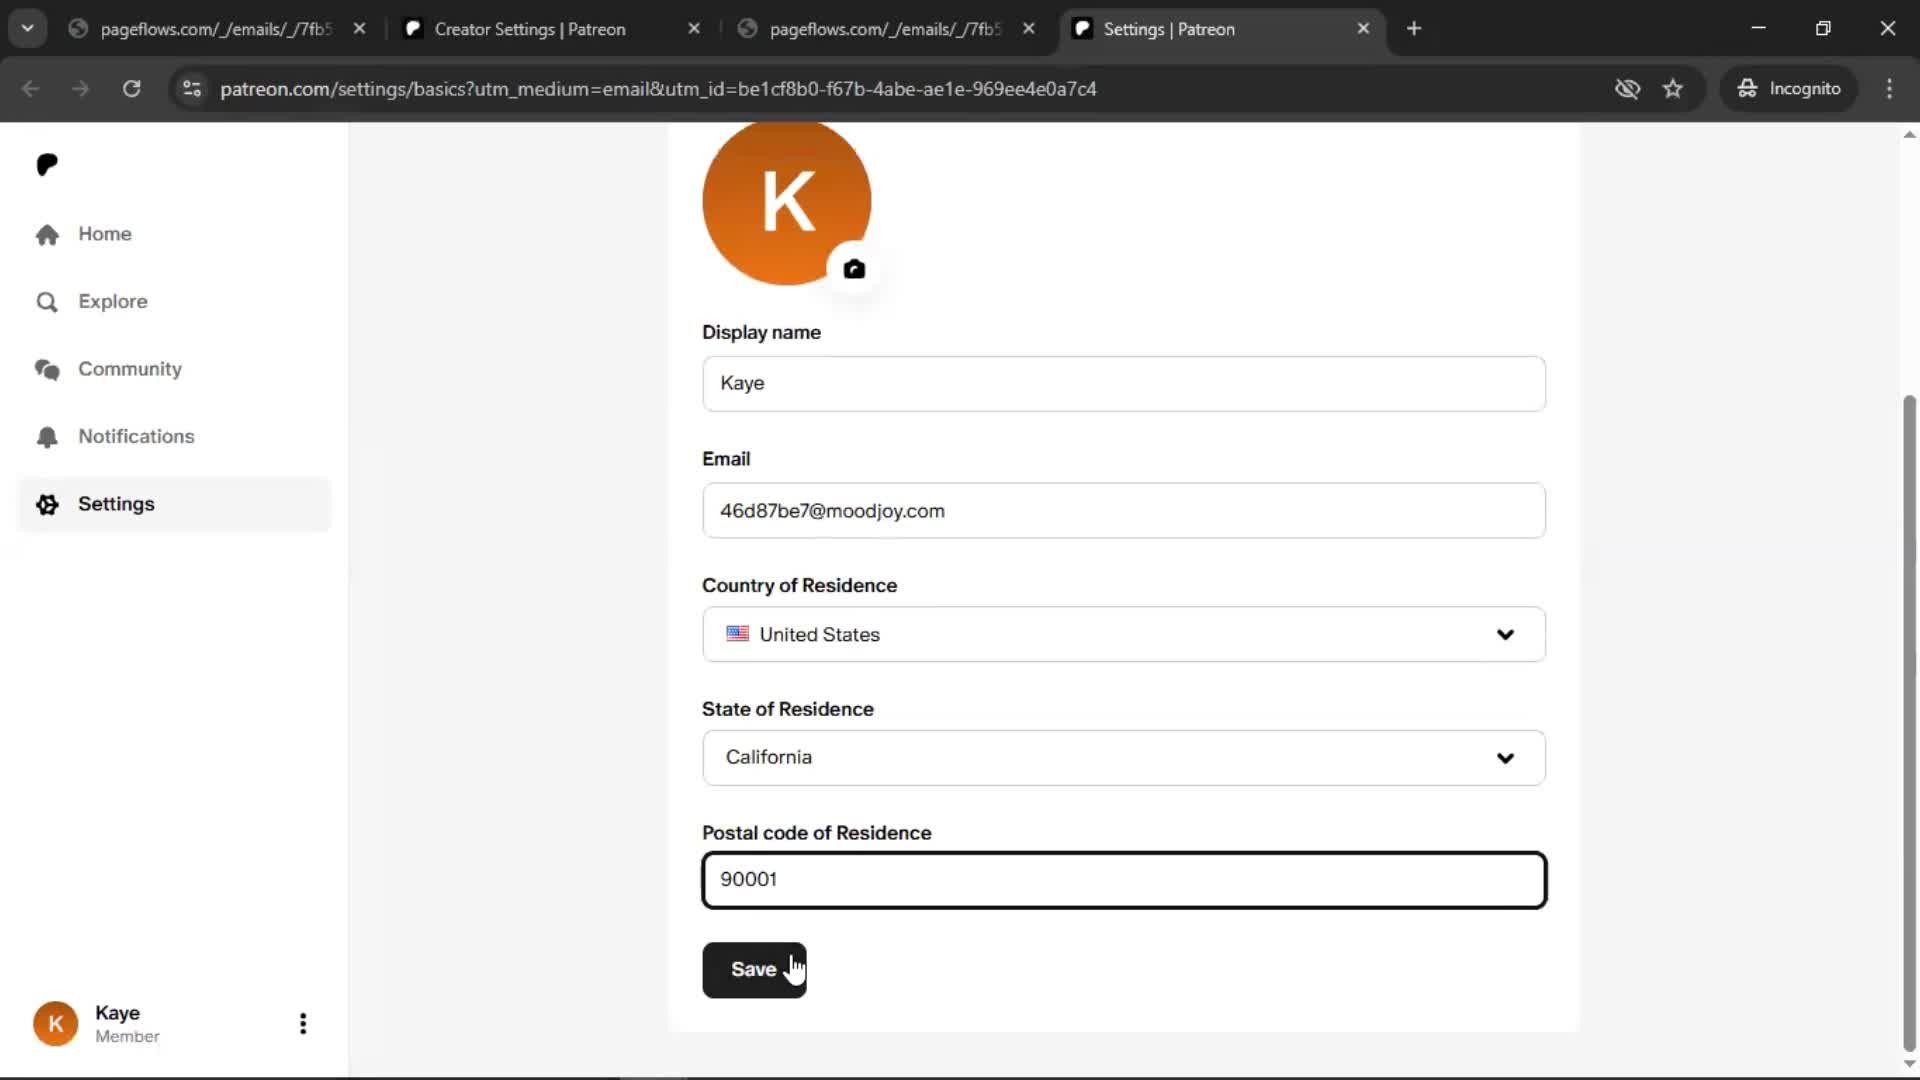Image resolution: width=1920 pixels, height=1080 pixels.
Task: Switch to the first pageflows.com tab
Action: coord(216,29)
